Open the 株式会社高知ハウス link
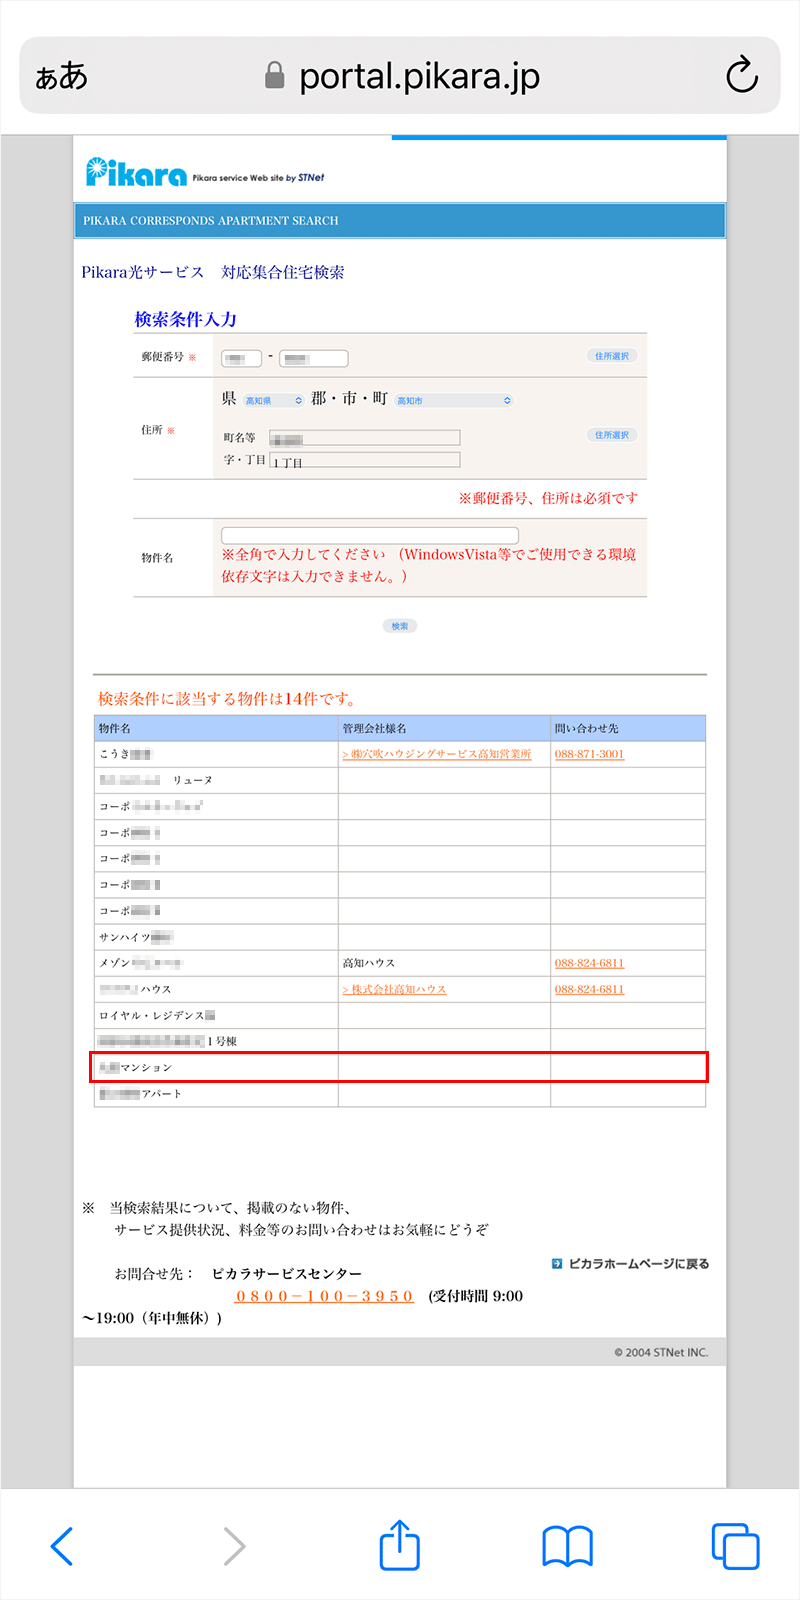The height and width of the screenshot is (1600, 800). (394, 989)
